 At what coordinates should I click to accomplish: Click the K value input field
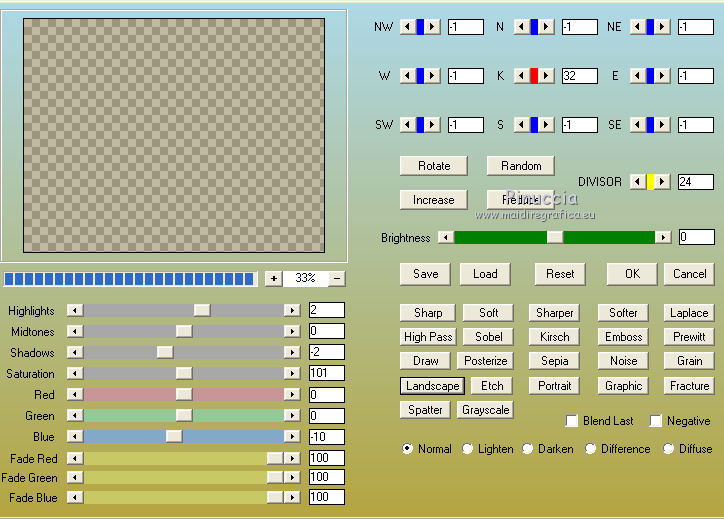579,76
